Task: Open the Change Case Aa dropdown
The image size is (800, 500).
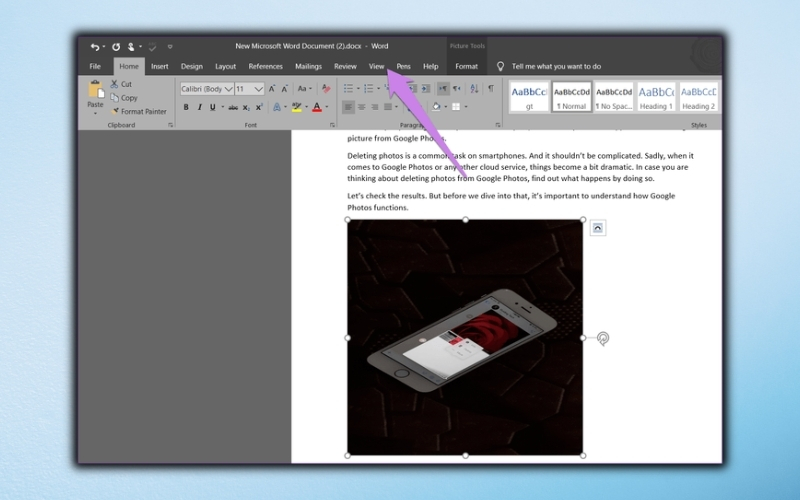Action: pos(305,89)
